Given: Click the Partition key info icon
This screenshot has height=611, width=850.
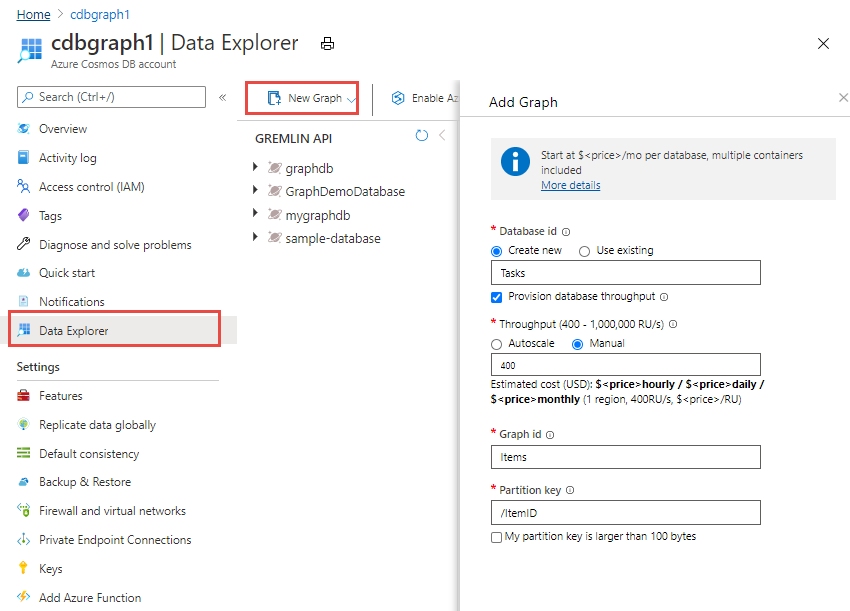Looking at the screenshot, I should 570,491.
